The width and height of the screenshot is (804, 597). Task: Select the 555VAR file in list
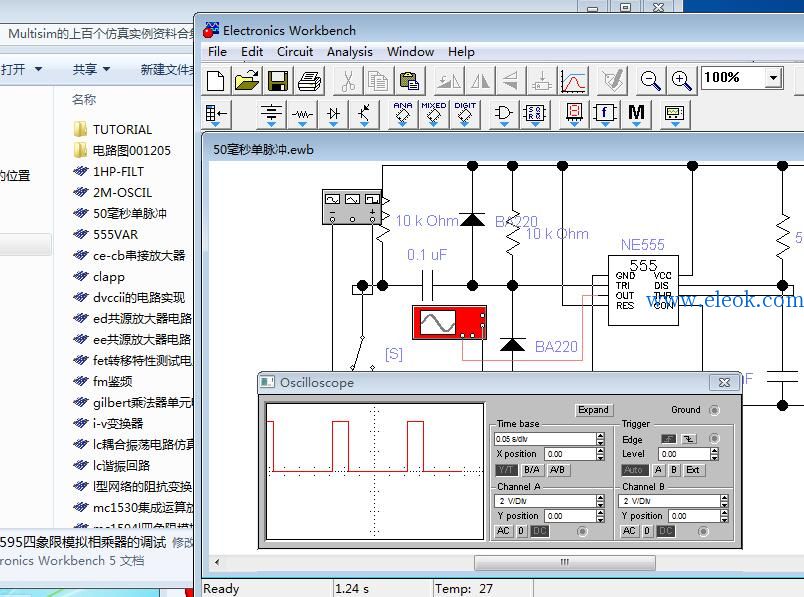[x=115, y=235]
